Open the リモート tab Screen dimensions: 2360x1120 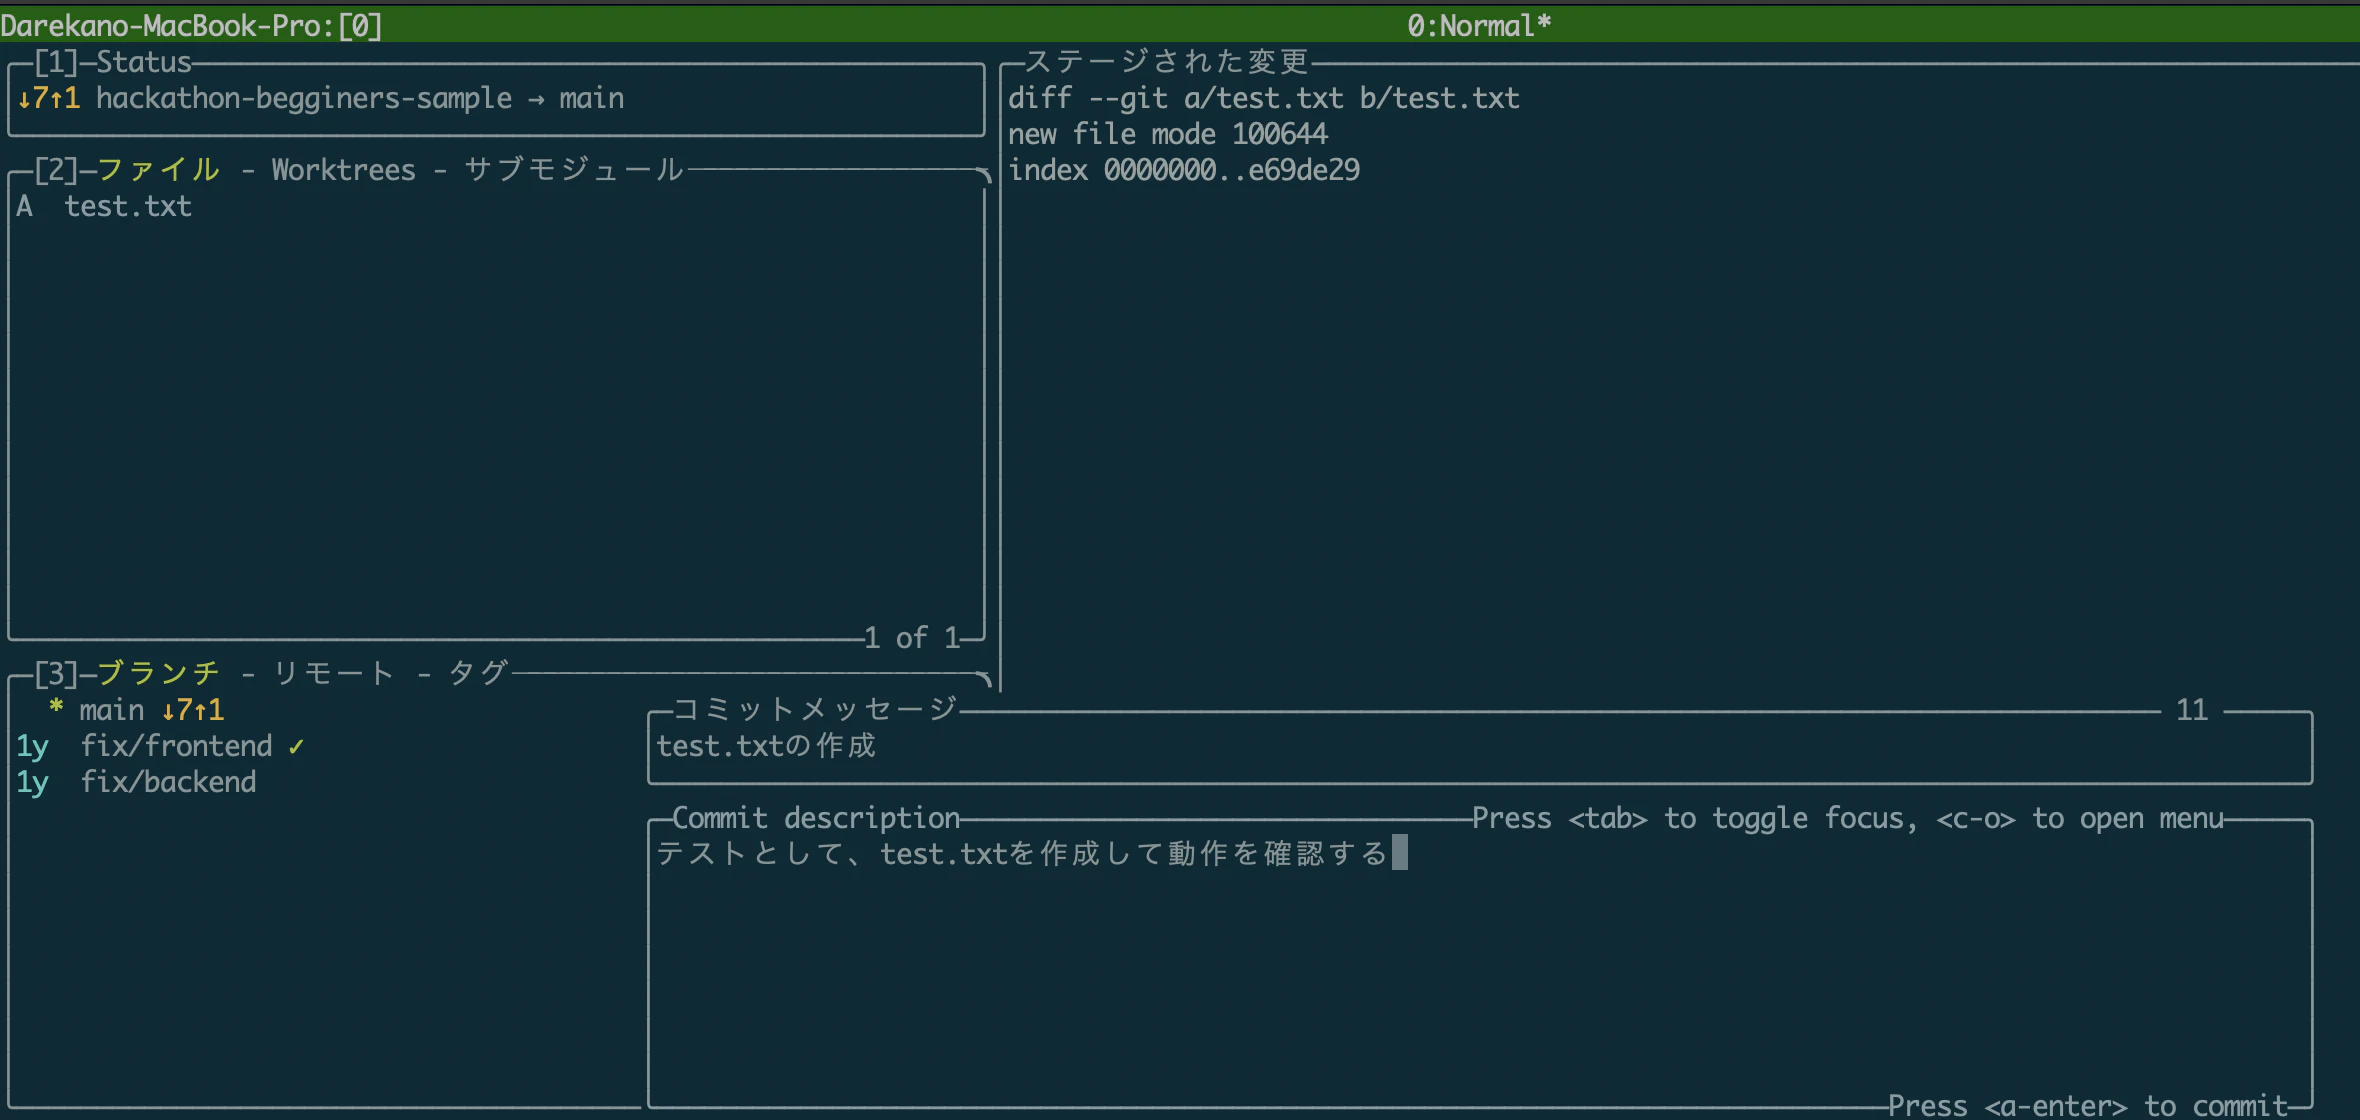coord(334,673)
